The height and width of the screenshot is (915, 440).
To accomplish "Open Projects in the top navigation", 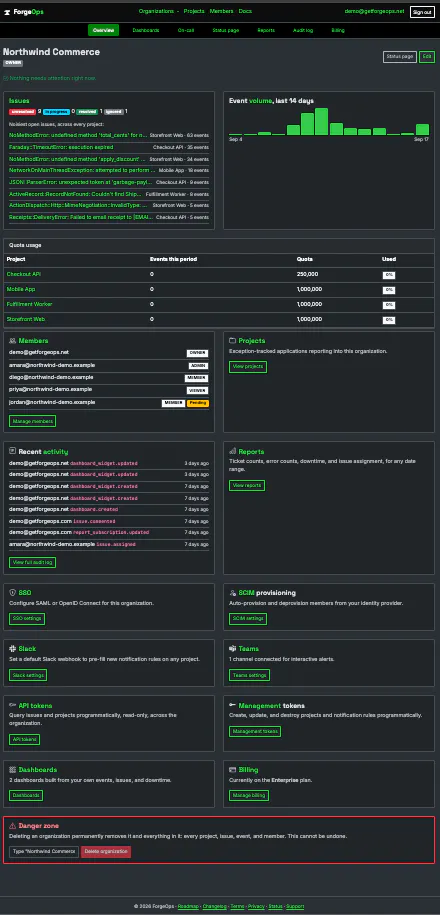I will [x=194, y=12].
